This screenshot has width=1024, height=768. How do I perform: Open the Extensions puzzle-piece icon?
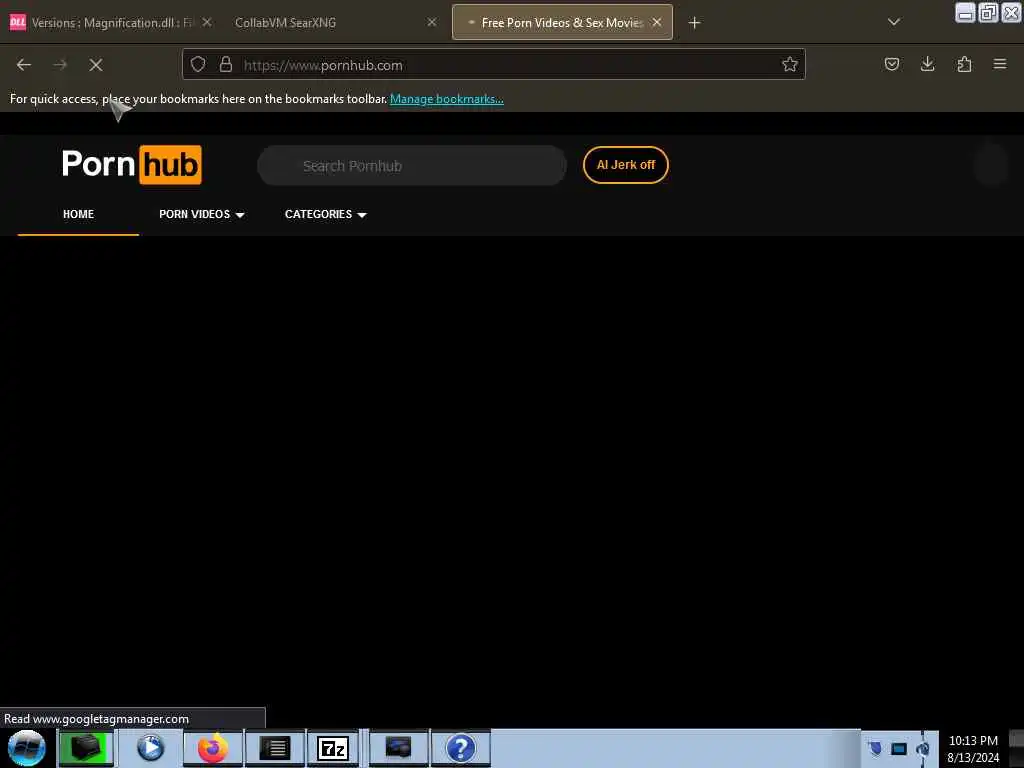pos(964,64)
